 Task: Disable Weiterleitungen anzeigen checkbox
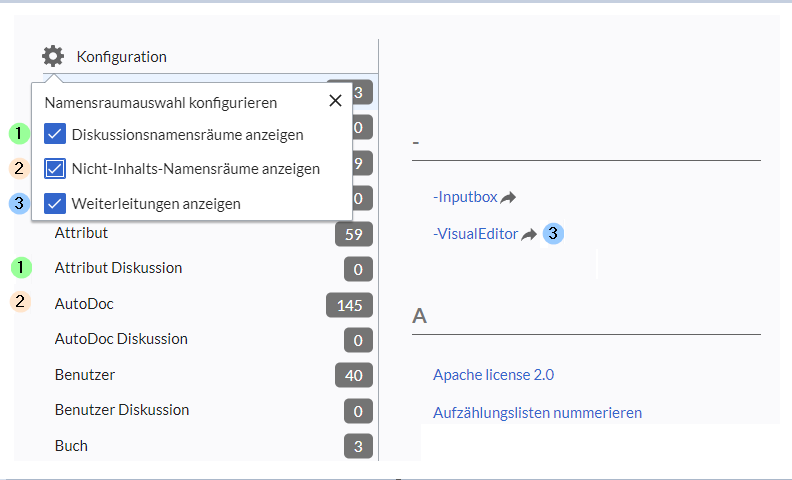pos(56,203)
